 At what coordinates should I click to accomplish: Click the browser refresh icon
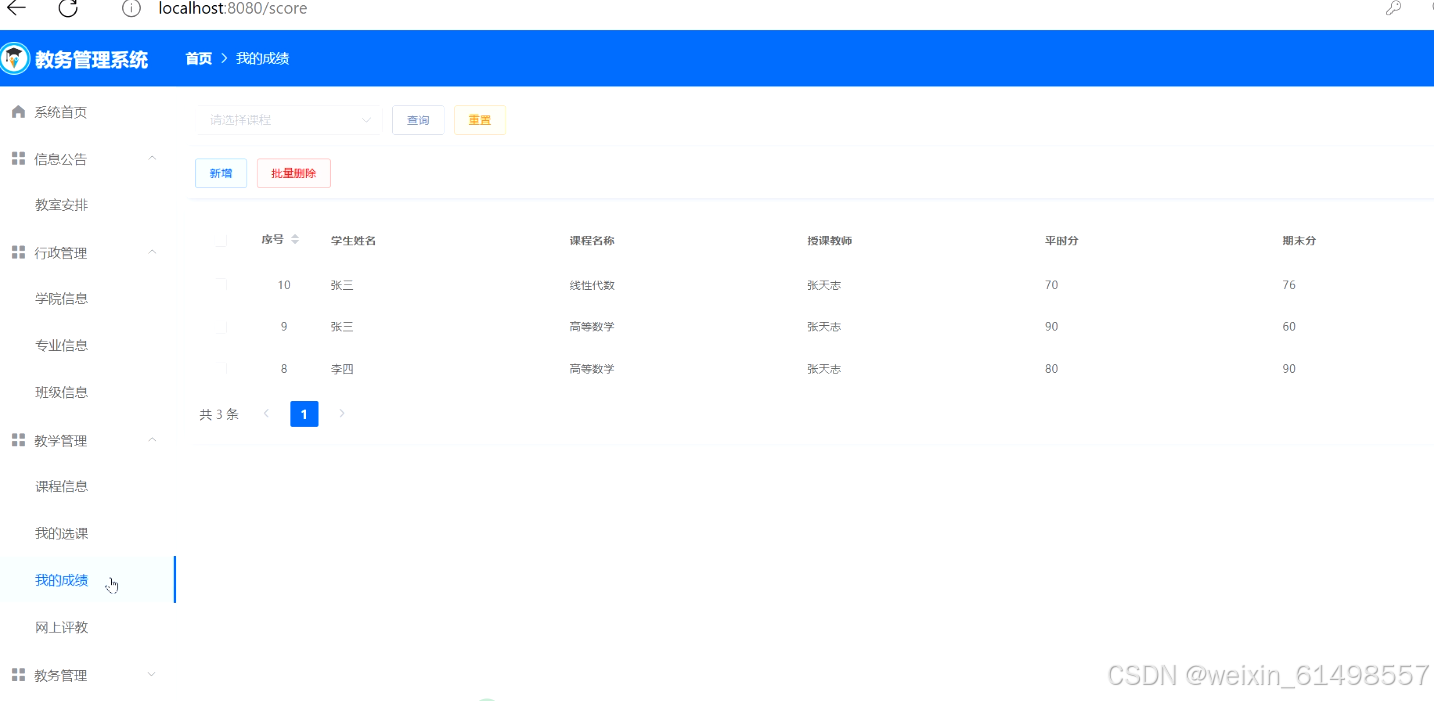(x=67, y=9)
